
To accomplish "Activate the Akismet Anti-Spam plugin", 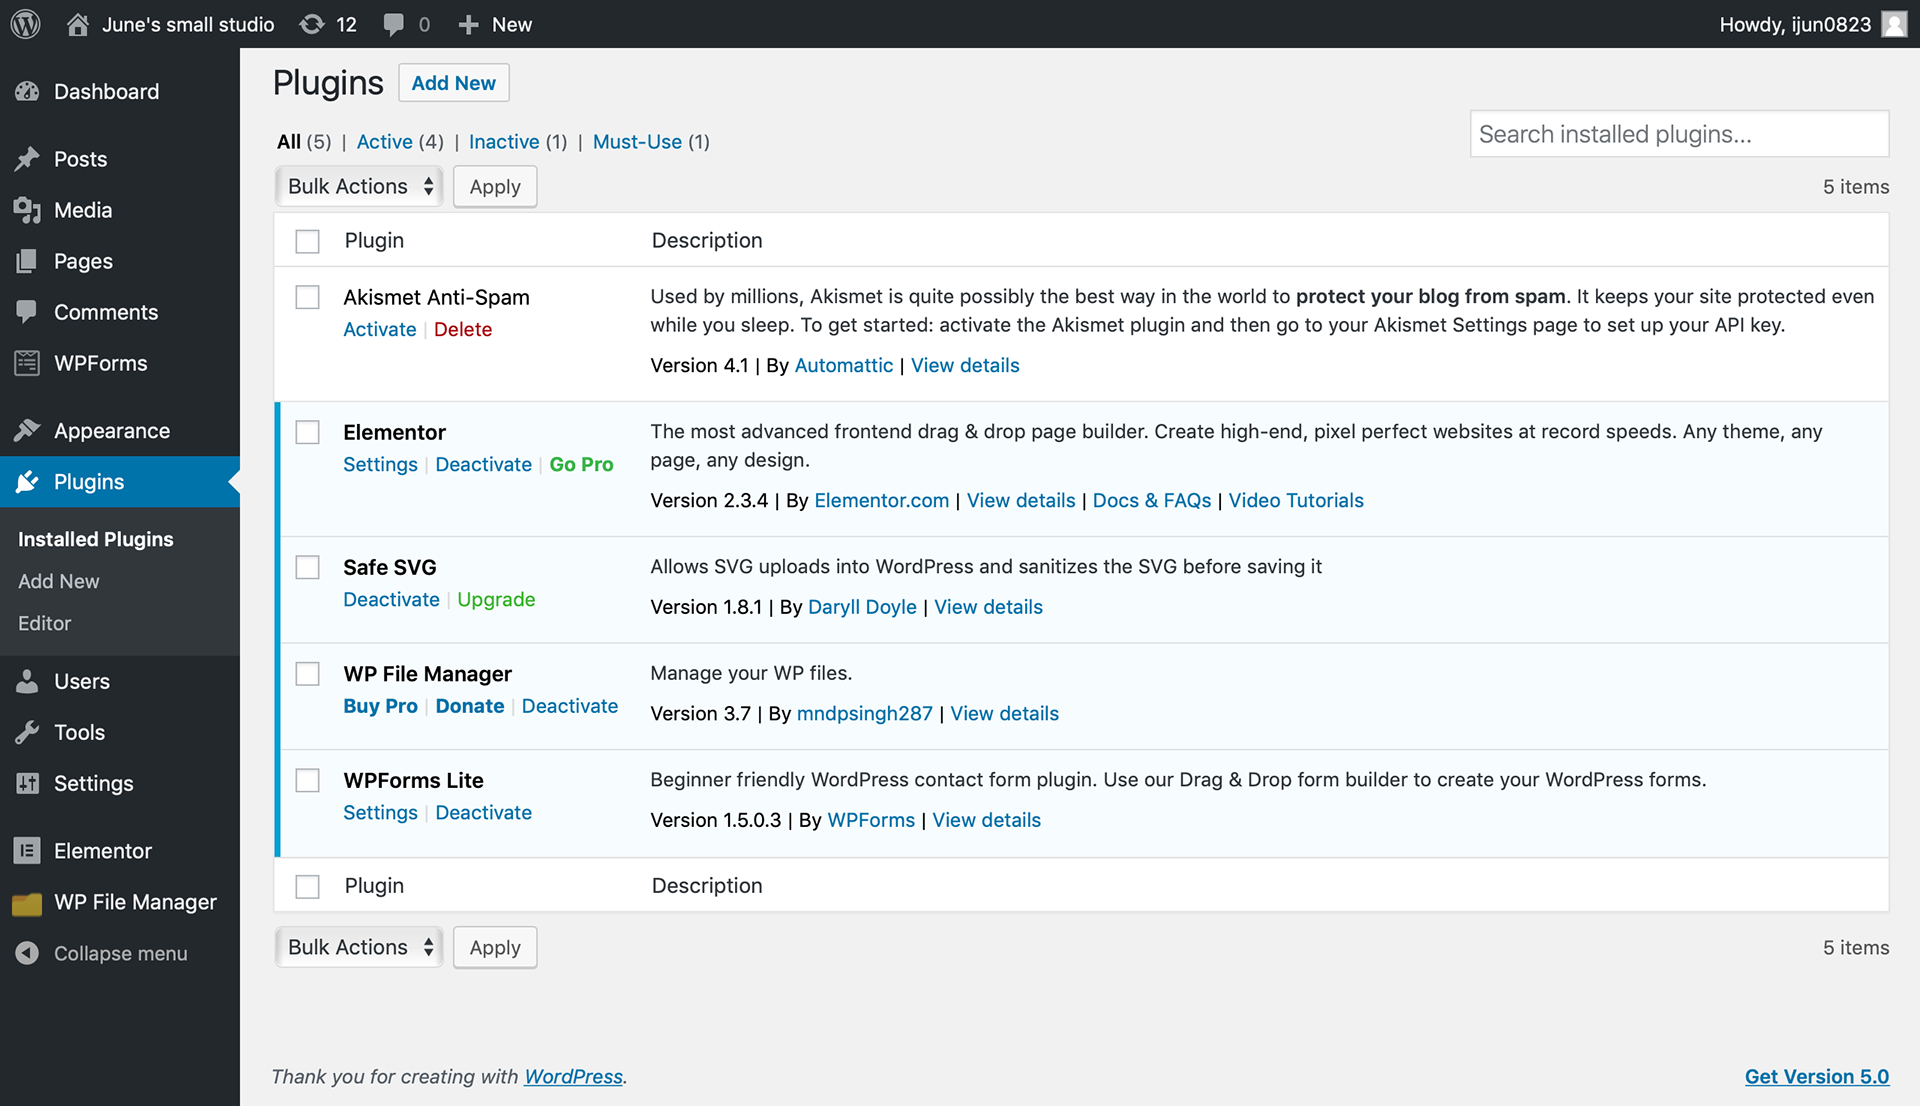I will click(380, 330).
